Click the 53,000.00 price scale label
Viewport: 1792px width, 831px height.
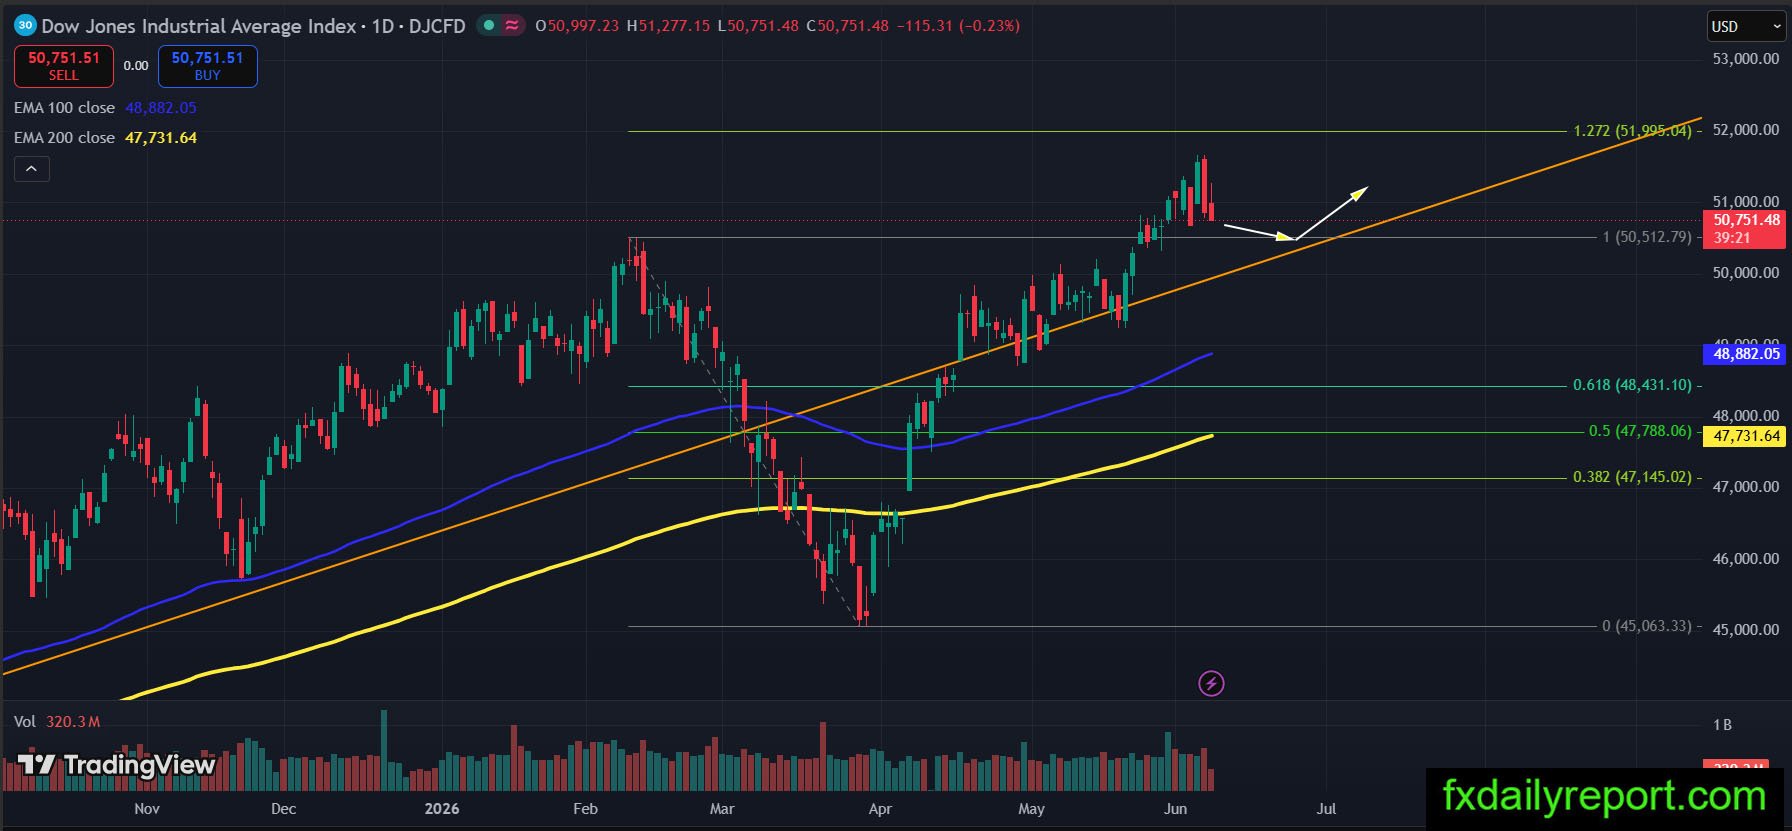coord(1746,59)
